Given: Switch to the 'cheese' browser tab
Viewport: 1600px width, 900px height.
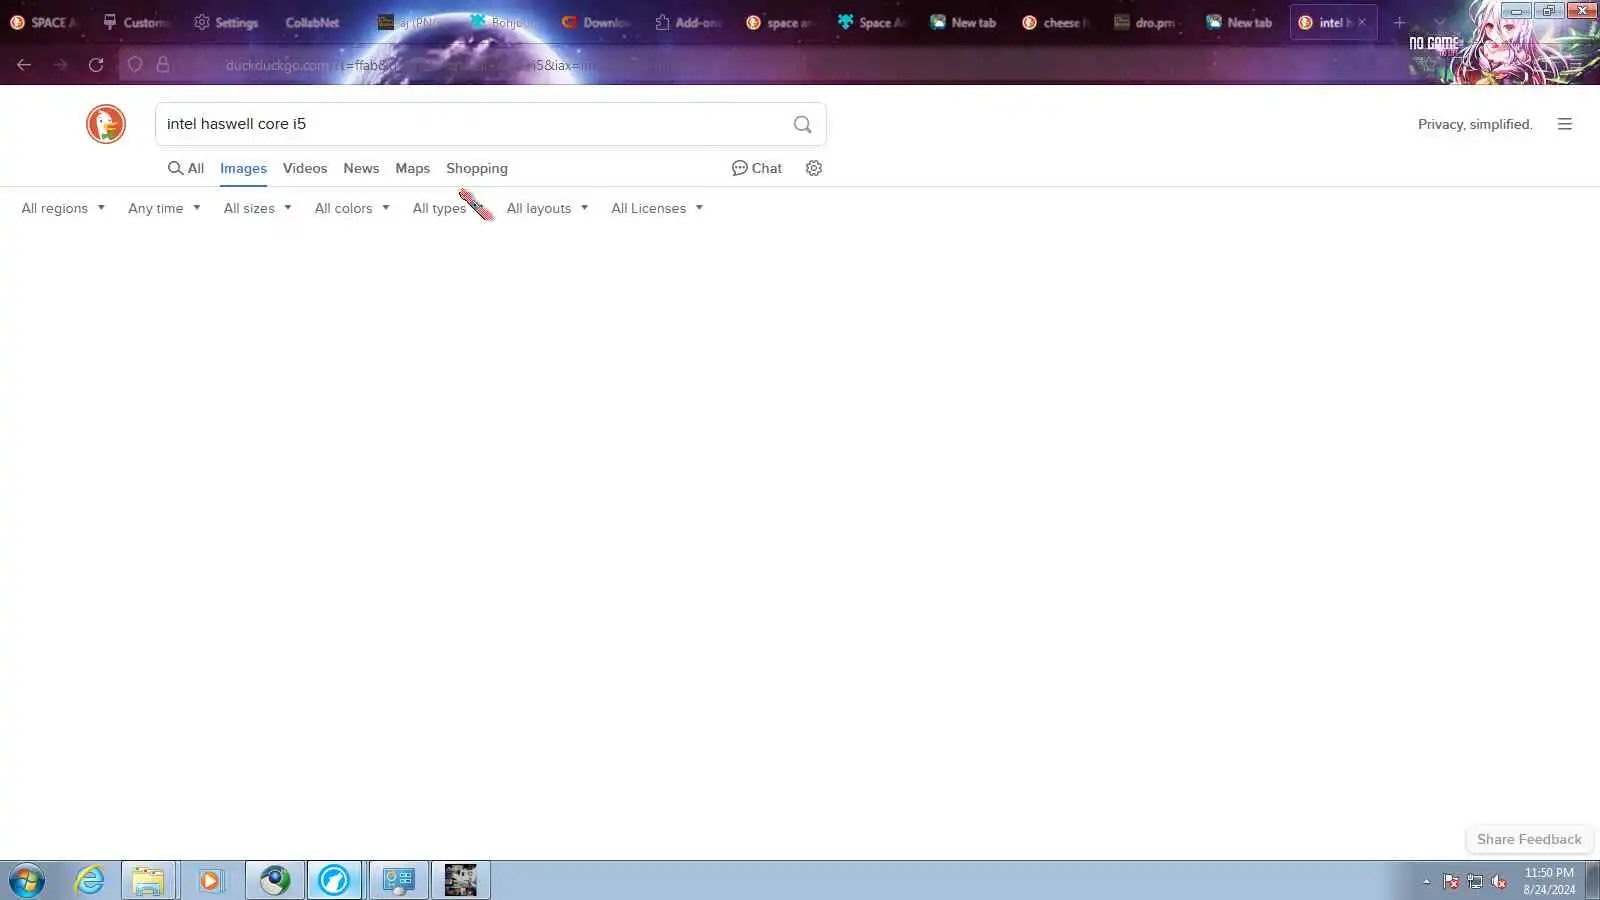Looking at the screenshot, I should pyautogui.click(x=1055, y=22).
